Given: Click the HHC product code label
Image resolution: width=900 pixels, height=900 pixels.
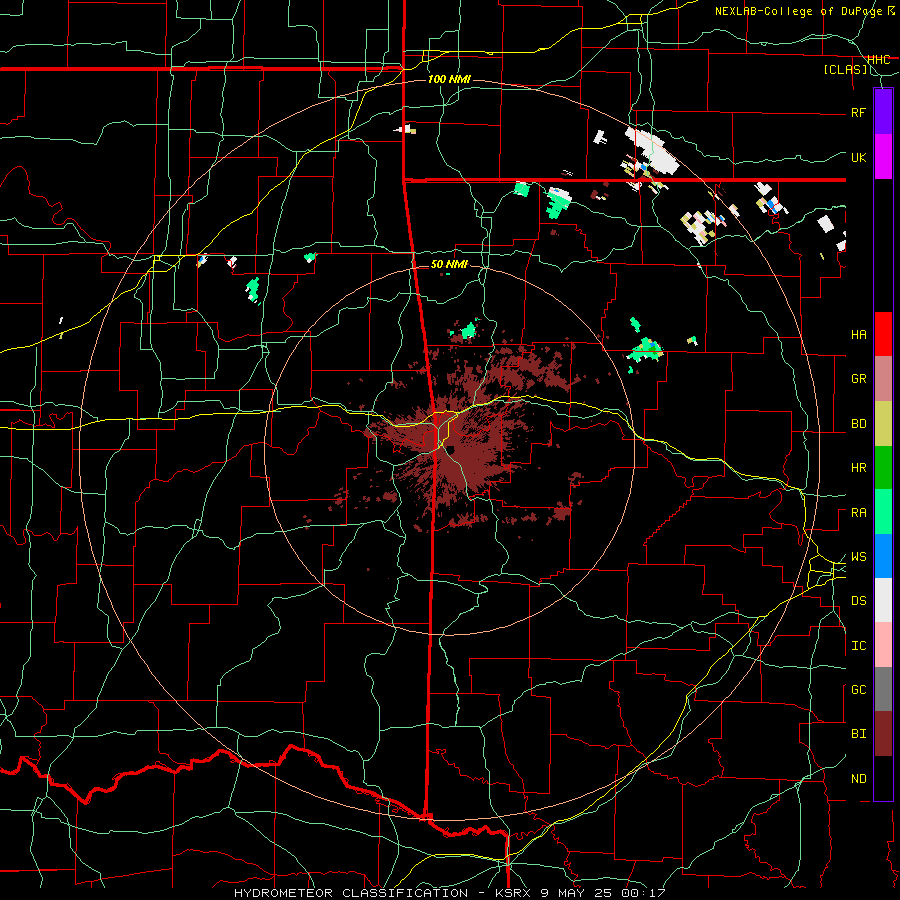Looking at the screenshot, I should (878, 59).
